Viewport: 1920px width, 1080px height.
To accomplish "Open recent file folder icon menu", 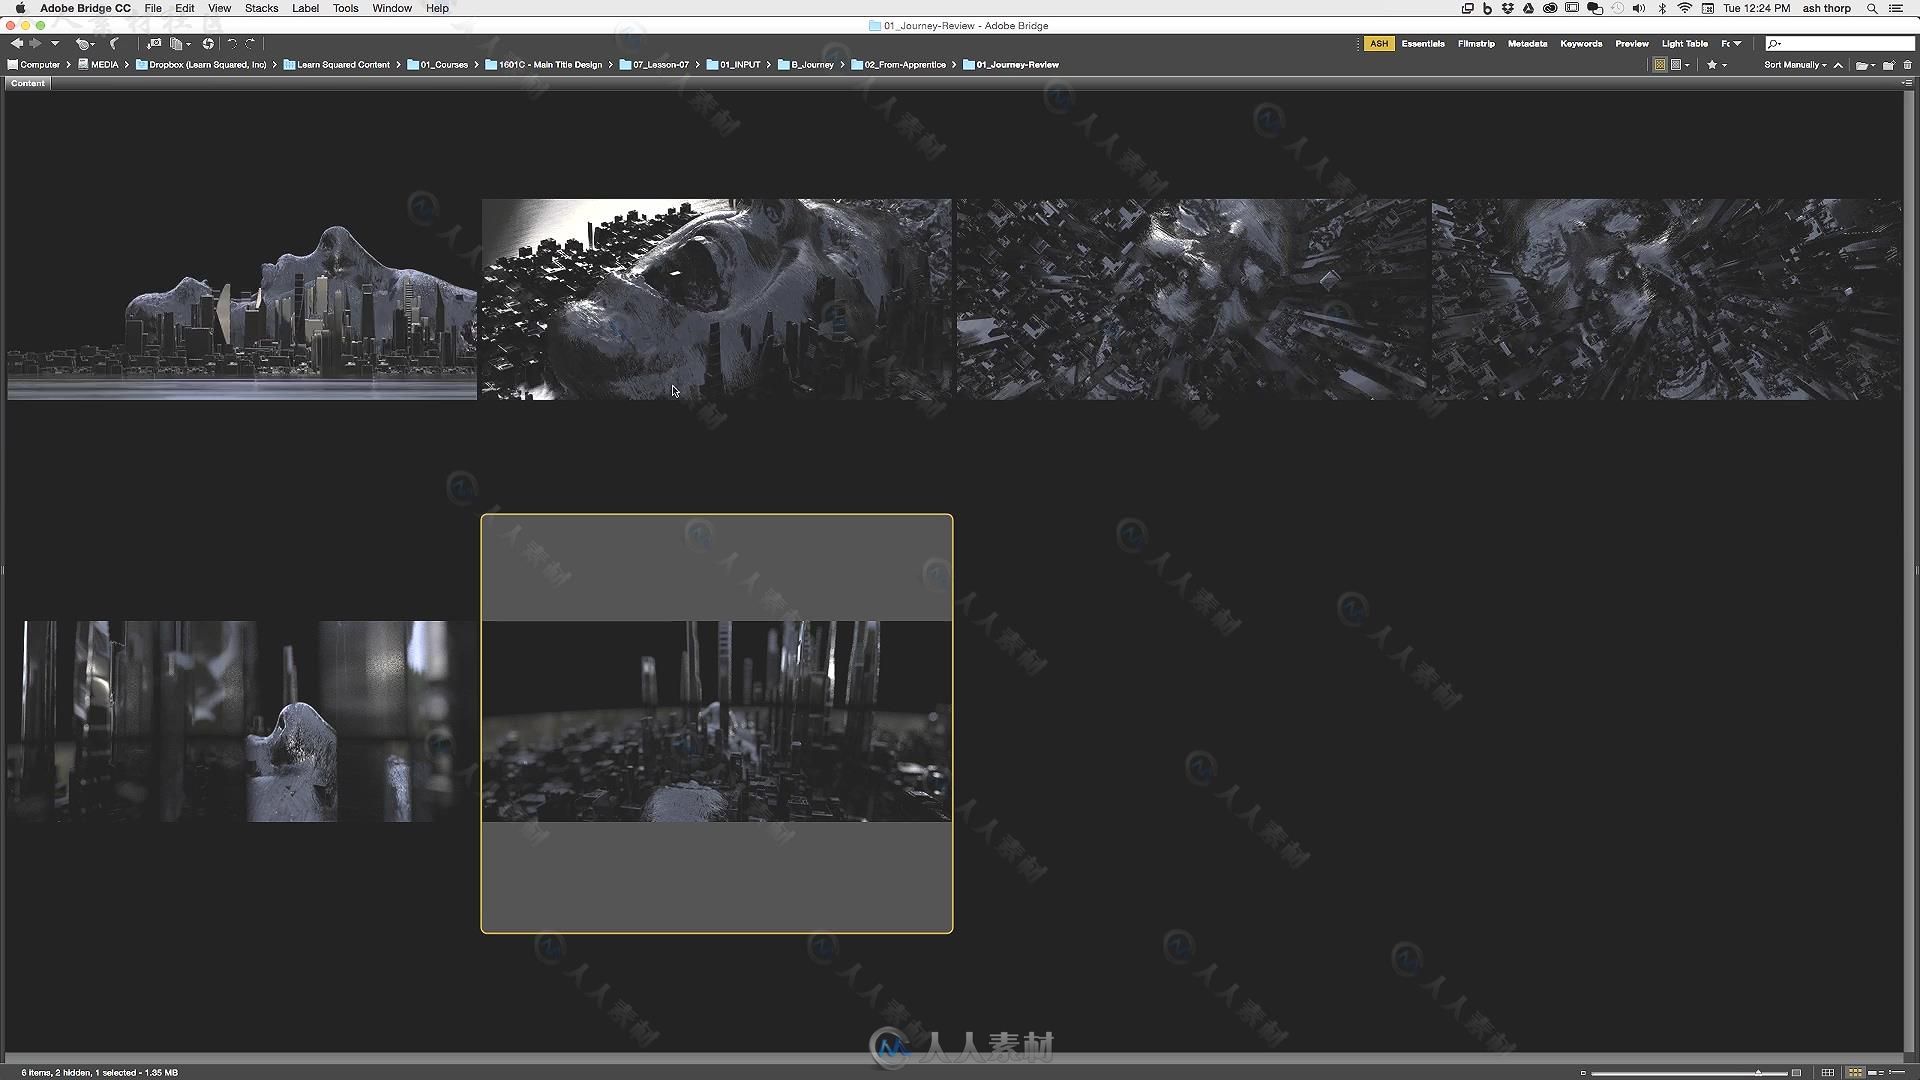I will (1865, 65).
